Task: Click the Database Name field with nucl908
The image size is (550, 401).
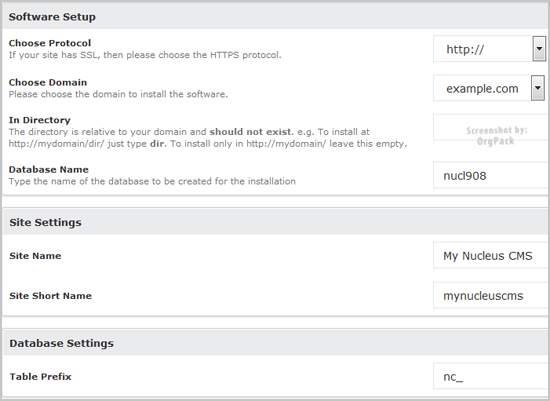Action: [x=491, y=175]
